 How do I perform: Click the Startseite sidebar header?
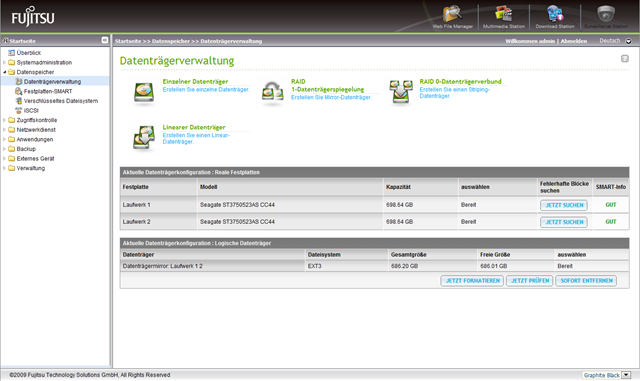click(55, 40)
